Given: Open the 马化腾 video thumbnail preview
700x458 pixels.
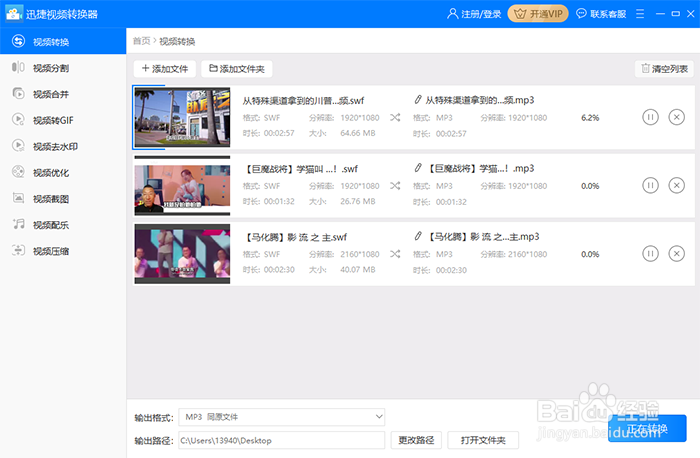Looking at the screenshot, I should (x=182, y=254).
